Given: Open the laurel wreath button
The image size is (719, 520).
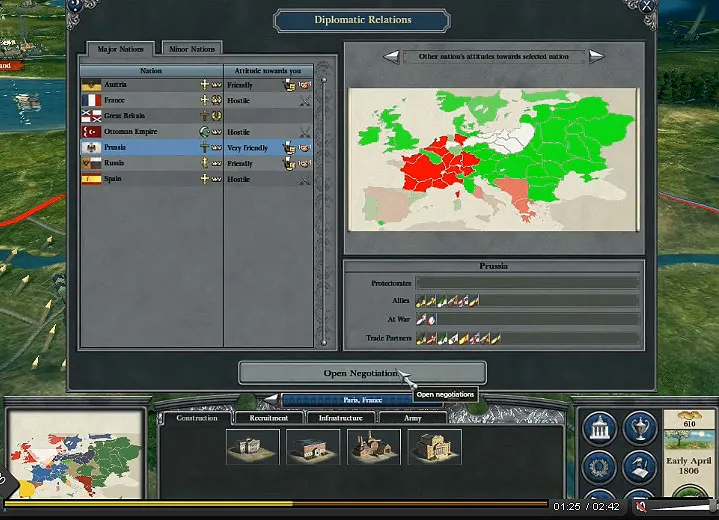Looking at the screenshot, I should point(599,467).
